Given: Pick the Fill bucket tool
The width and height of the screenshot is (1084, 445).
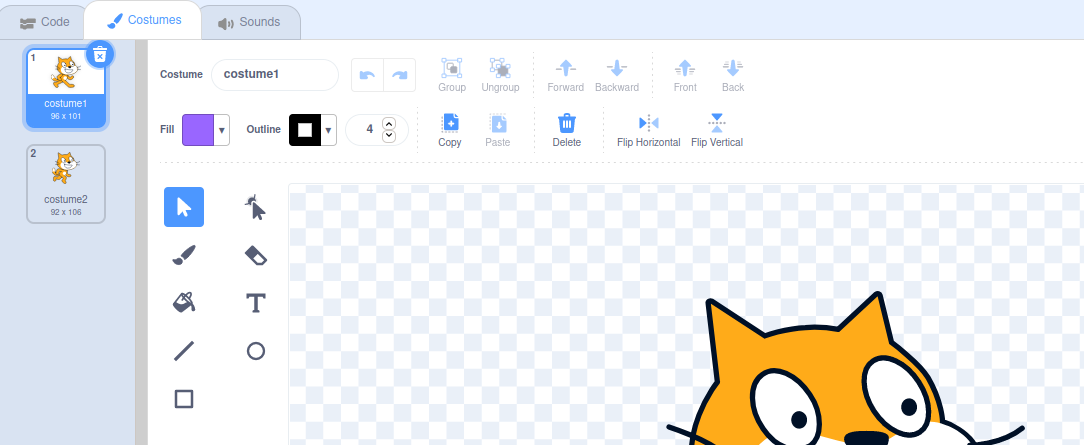Looking at the screenshot, I should coord(184,303).
